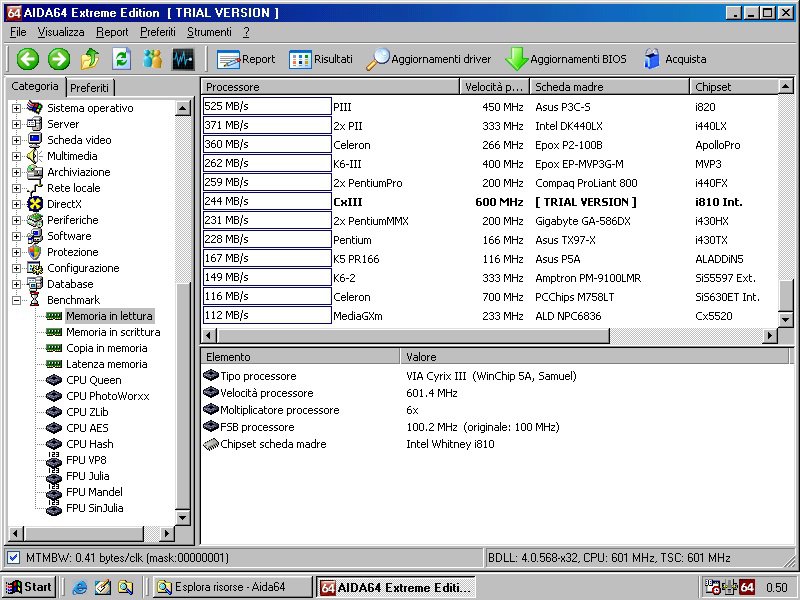Toggle the checkbox in the status bar
This screenshot has height=600, width=800.
pyautogui.click(x=13, y=558)
